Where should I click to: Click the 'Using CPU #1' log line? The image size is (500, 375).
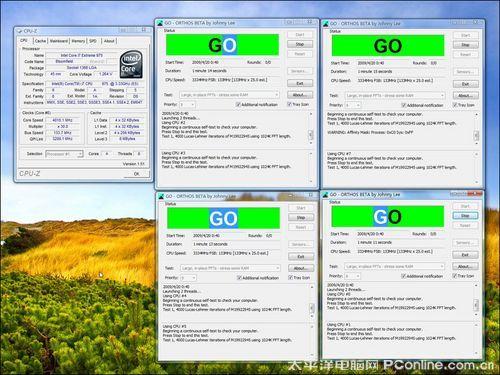(339, 324)
